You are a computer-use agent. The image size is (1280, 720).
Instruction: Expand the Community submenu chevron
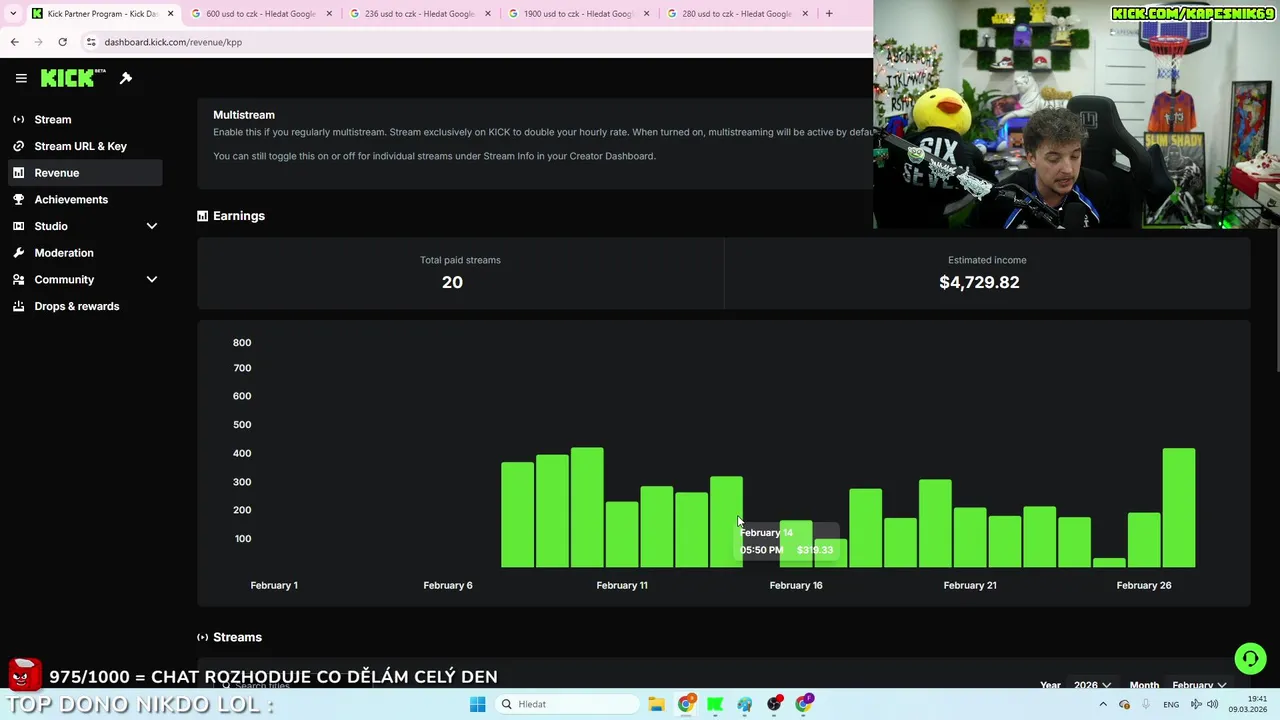pos(152,279)
